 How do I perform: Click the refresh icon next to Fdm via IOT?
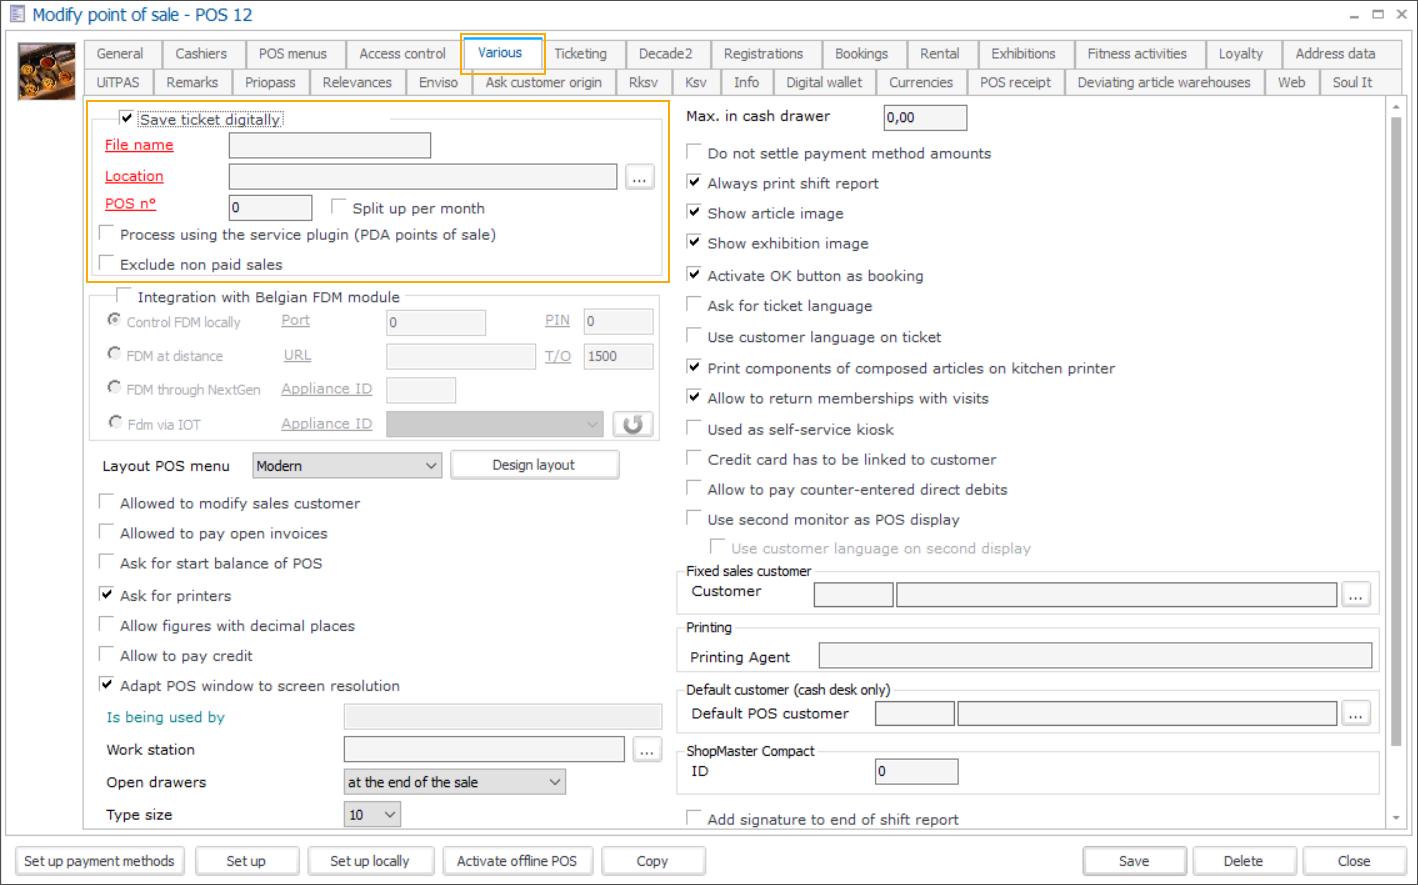coord(632,424)
